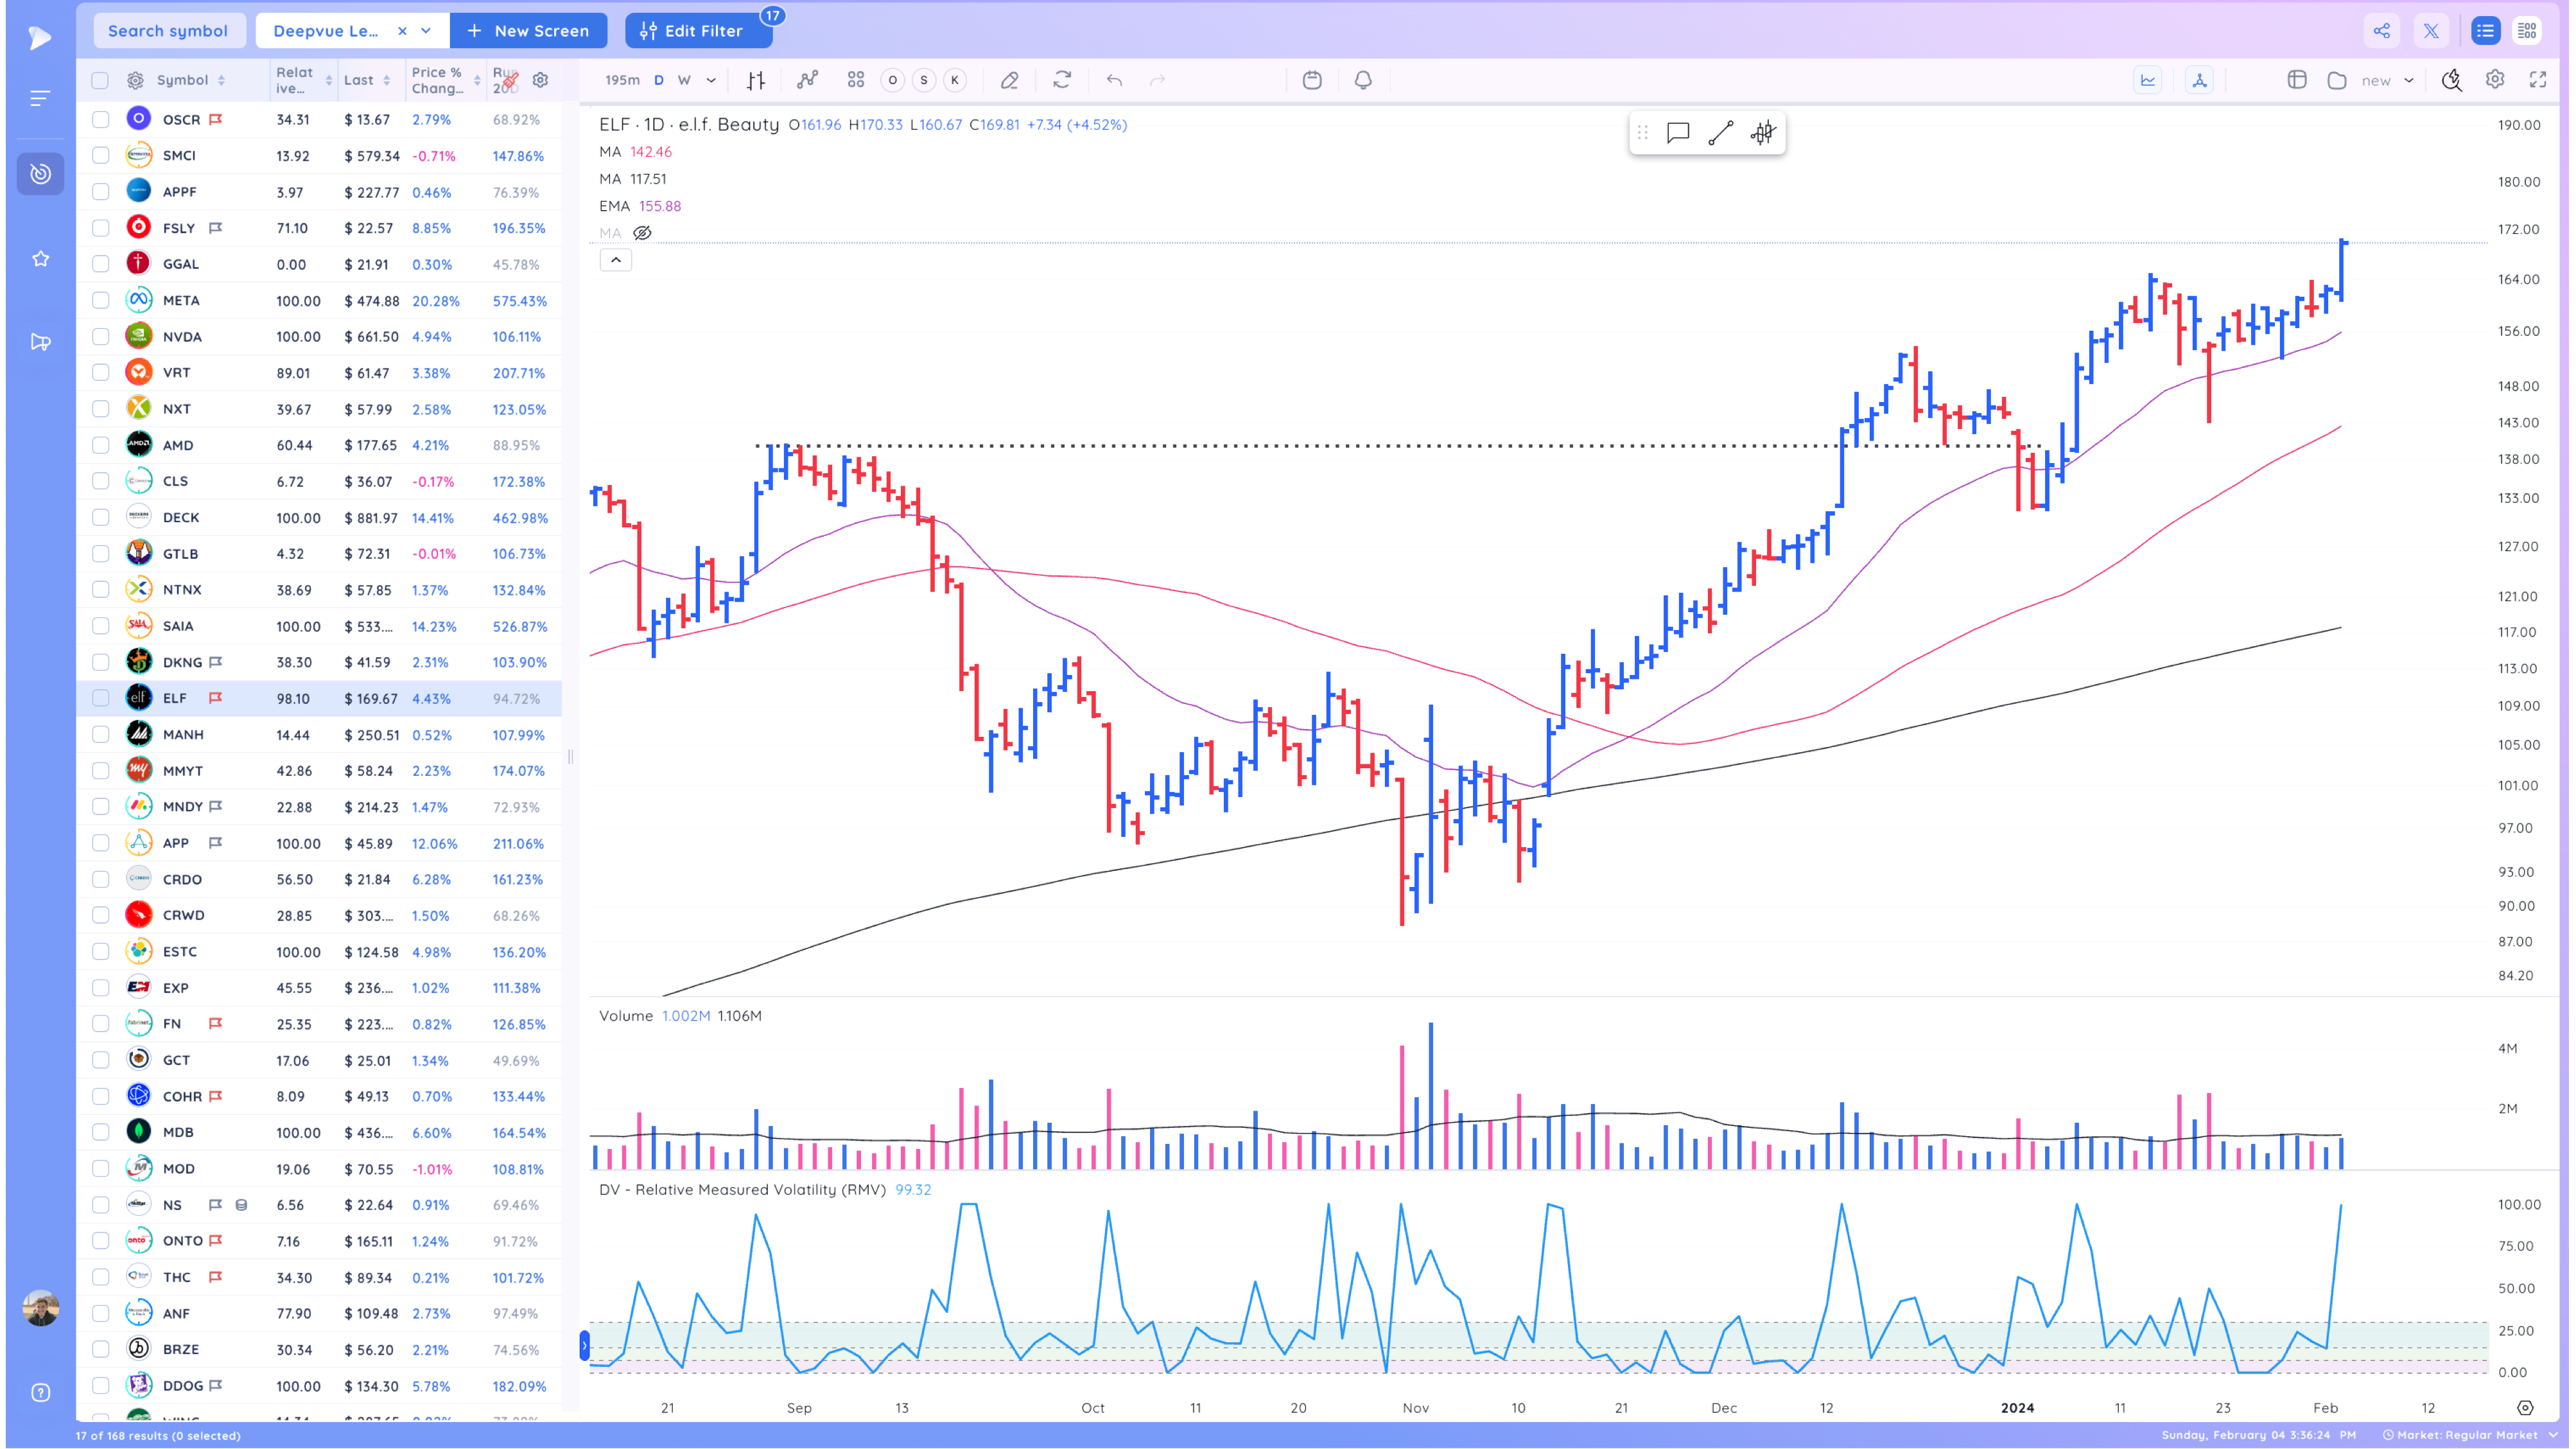Collapse the indicator legend chevron
The image size is (2576, 1449).
[615, 260]
